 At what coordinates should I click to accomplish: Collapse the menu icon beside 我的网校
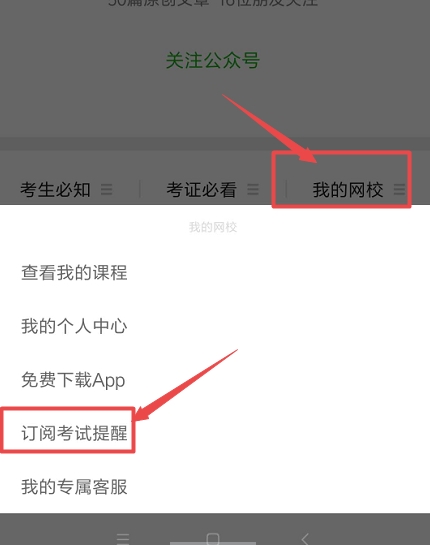point(399,190)
